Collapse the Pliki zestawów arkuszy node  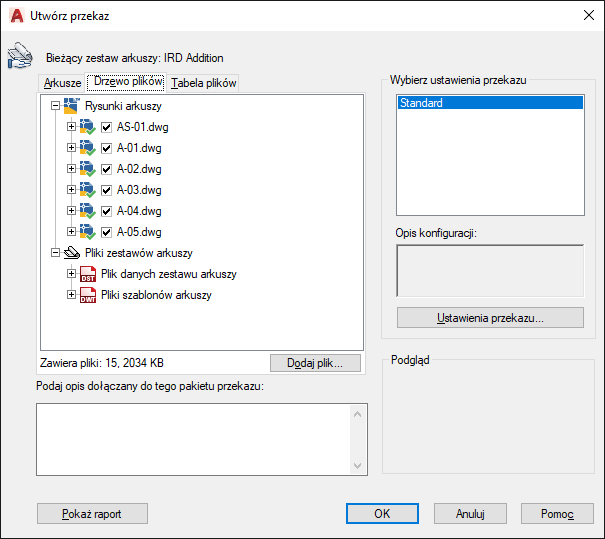56,253
